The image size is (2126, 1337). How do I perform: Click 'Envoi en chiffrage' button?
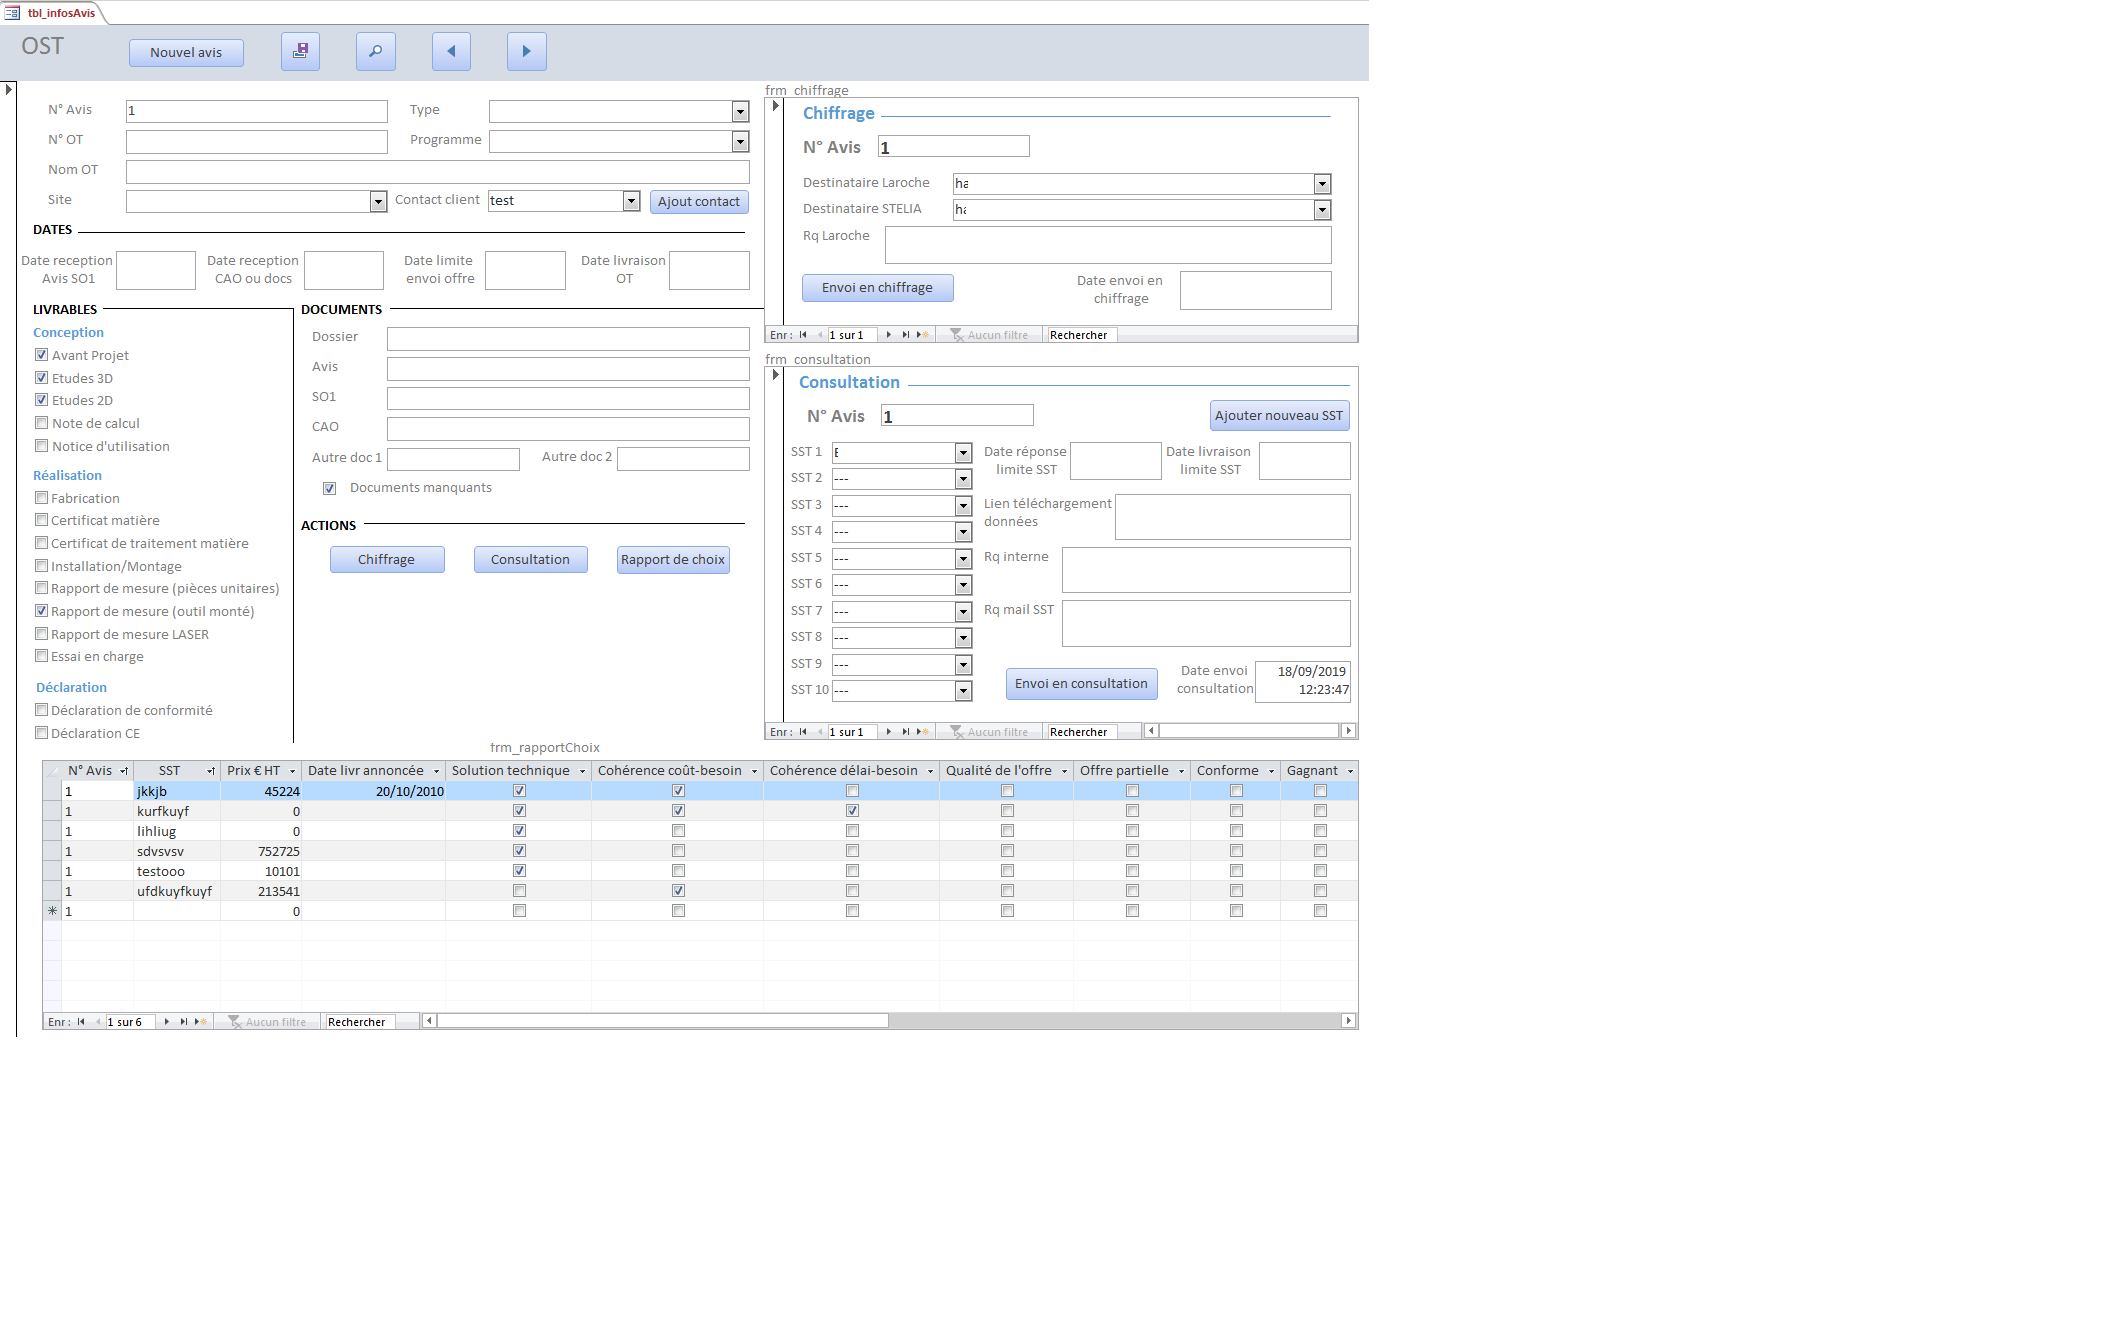[x=876, y=288]
